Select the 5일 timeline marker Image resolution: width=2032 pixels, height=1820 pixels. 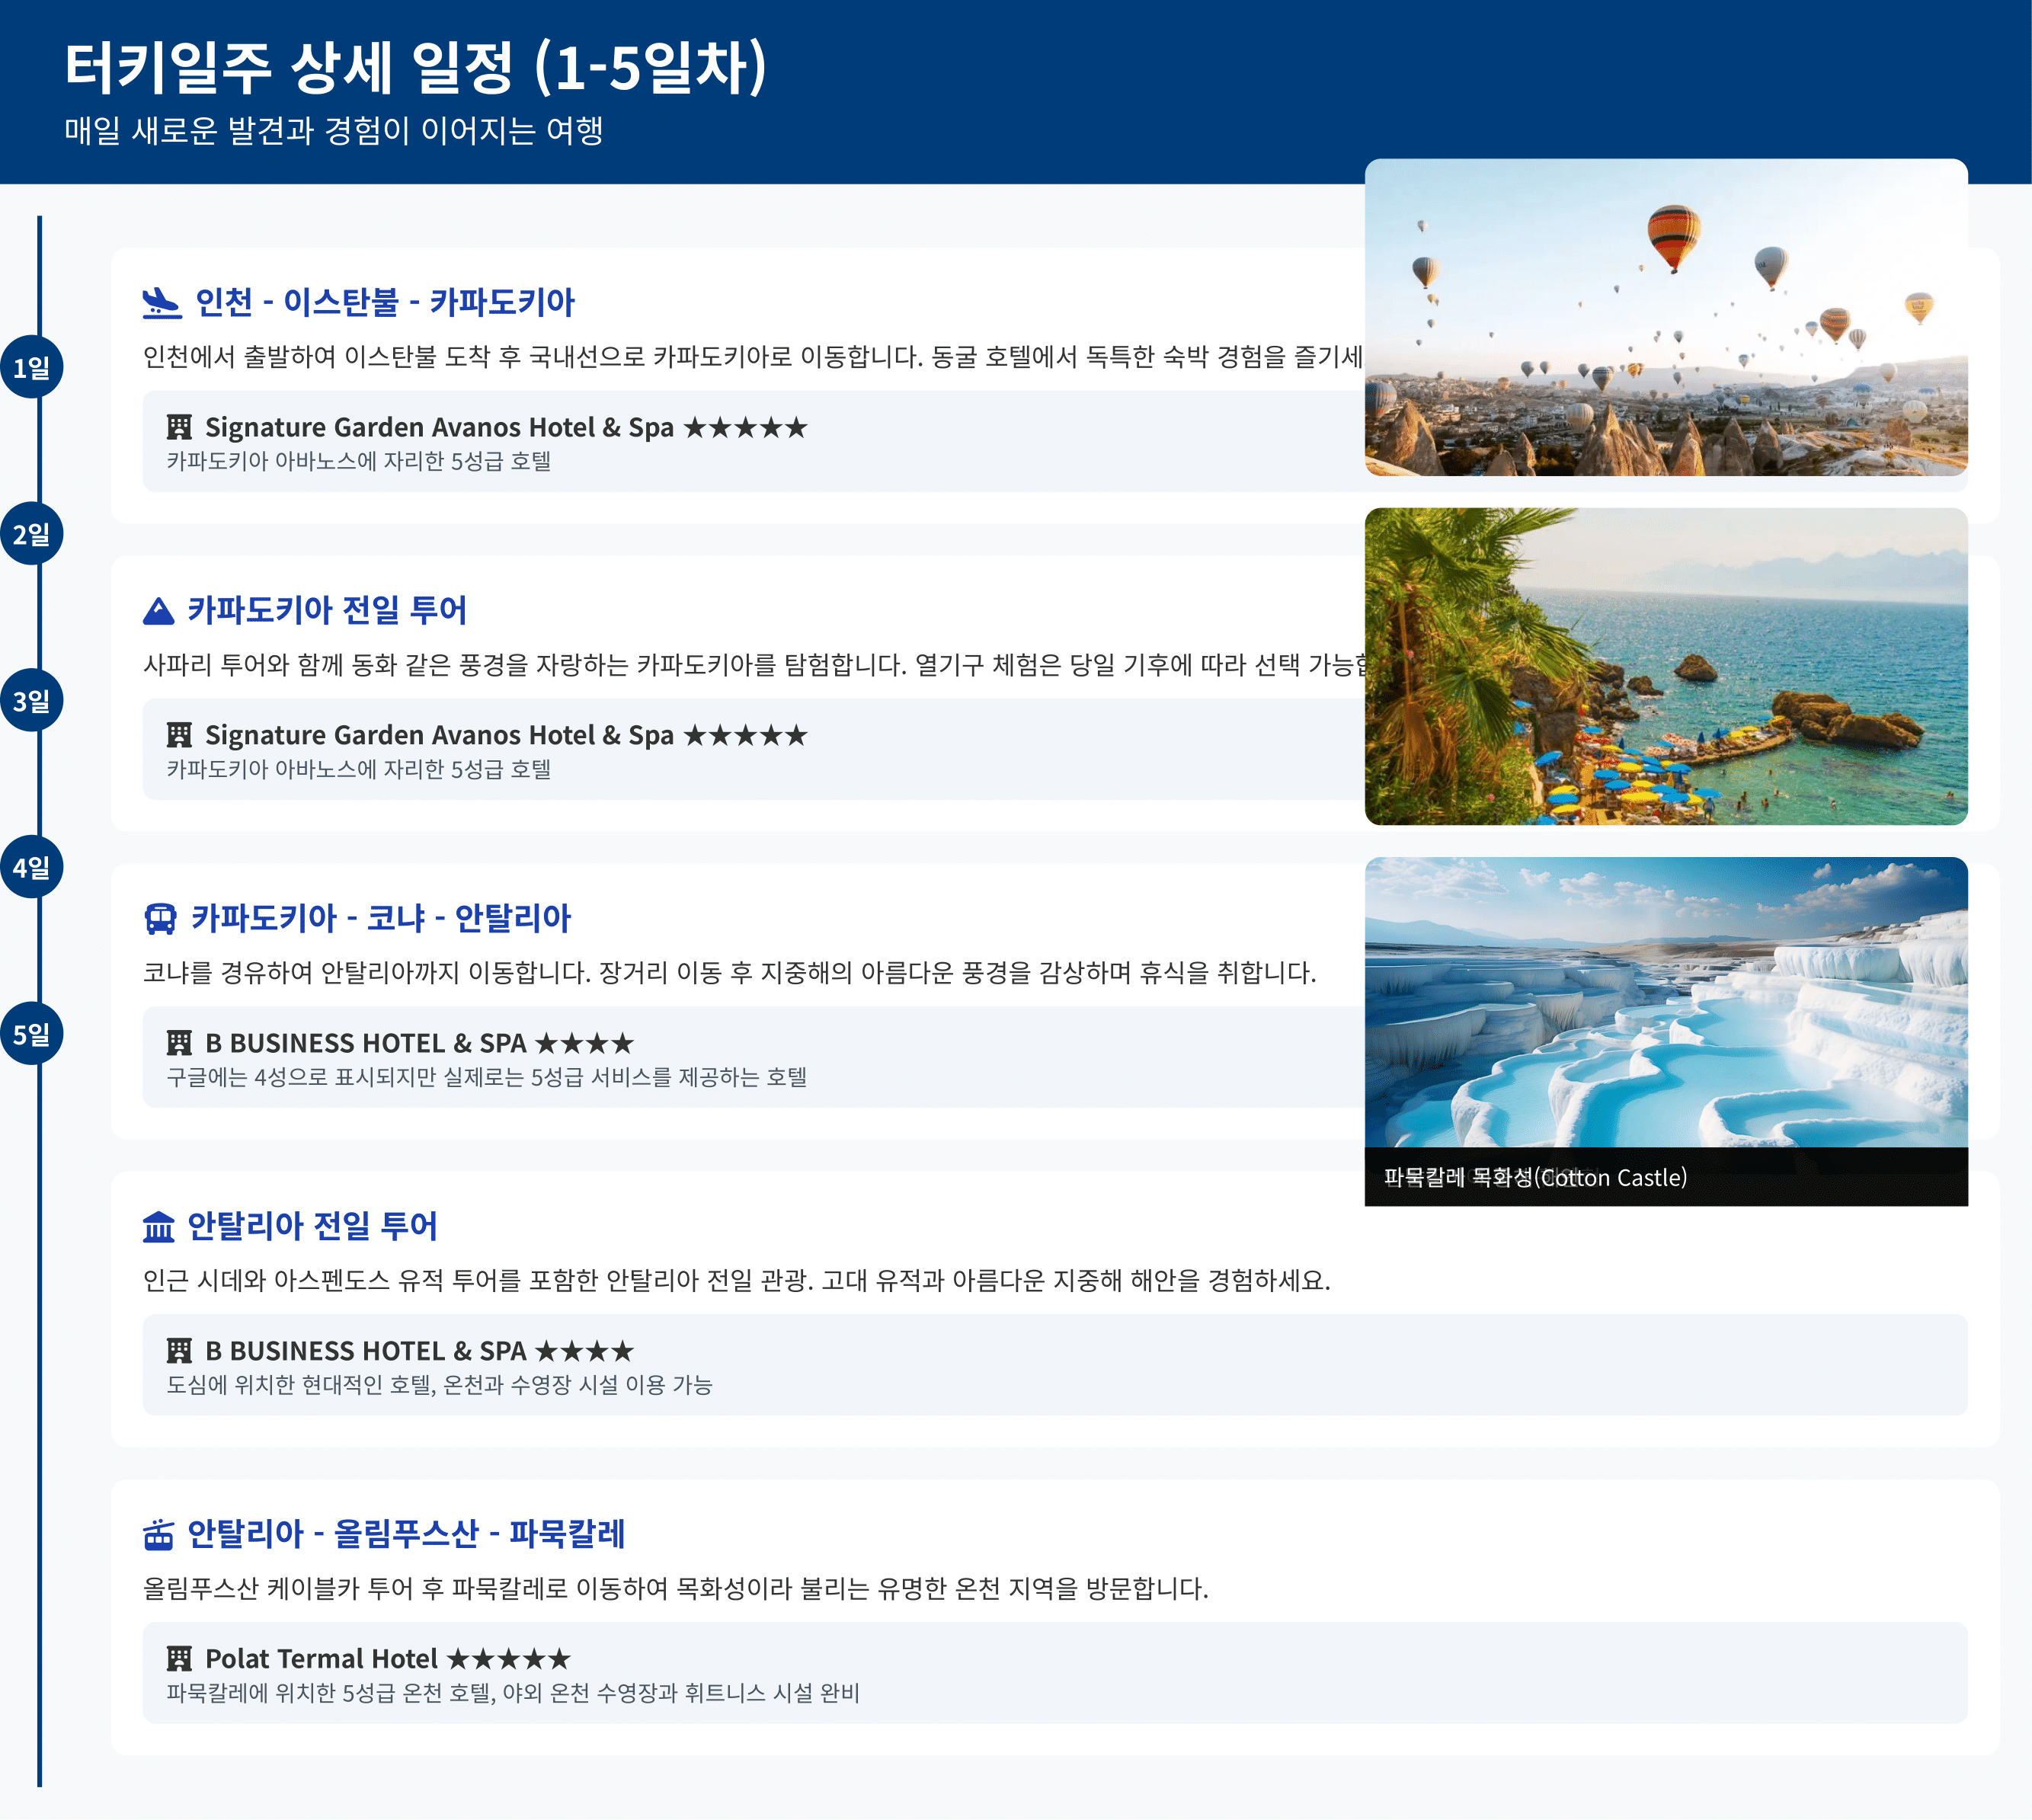click(x=32, y=1034)
